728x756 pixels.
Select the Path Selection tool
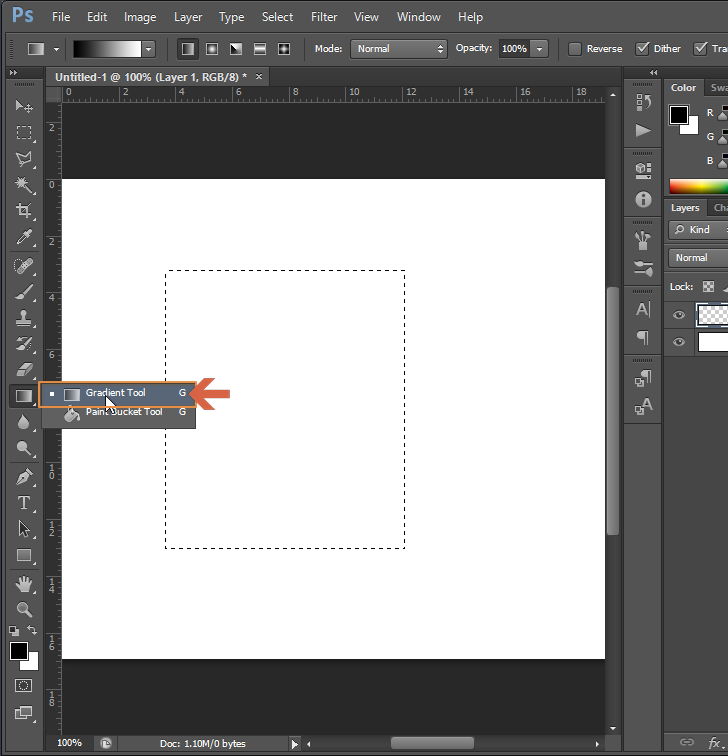(24, 529)
